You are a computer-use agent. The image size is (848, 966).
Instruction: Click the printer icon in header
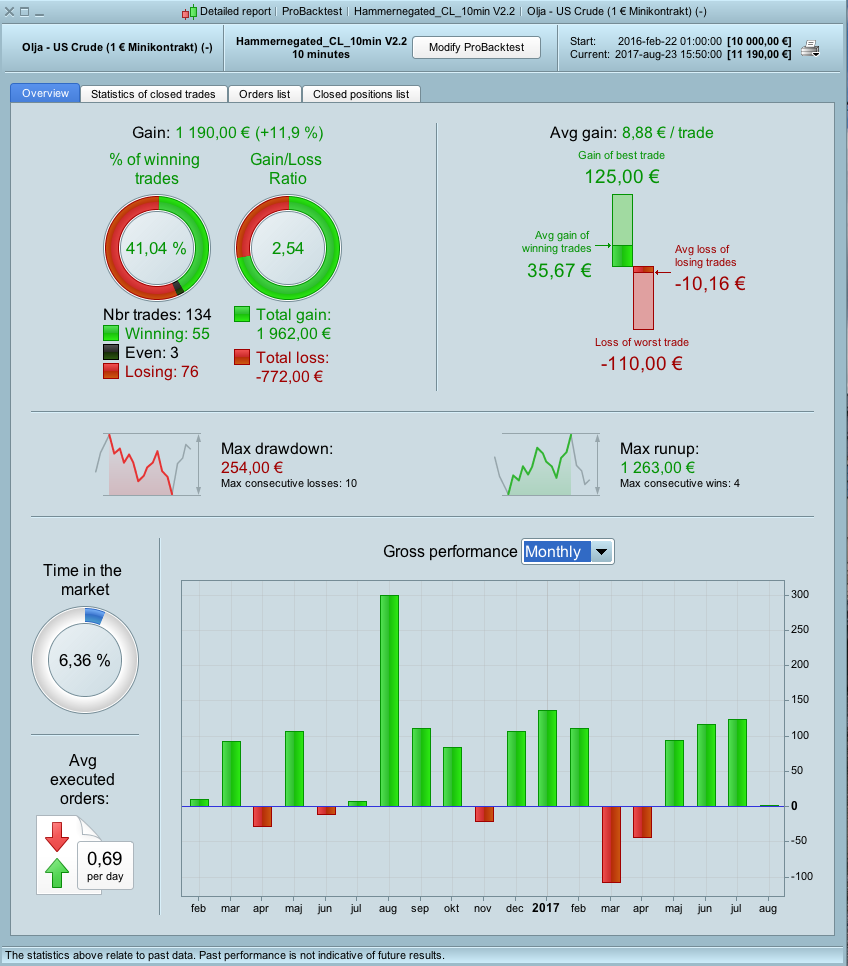click(810, 48)
